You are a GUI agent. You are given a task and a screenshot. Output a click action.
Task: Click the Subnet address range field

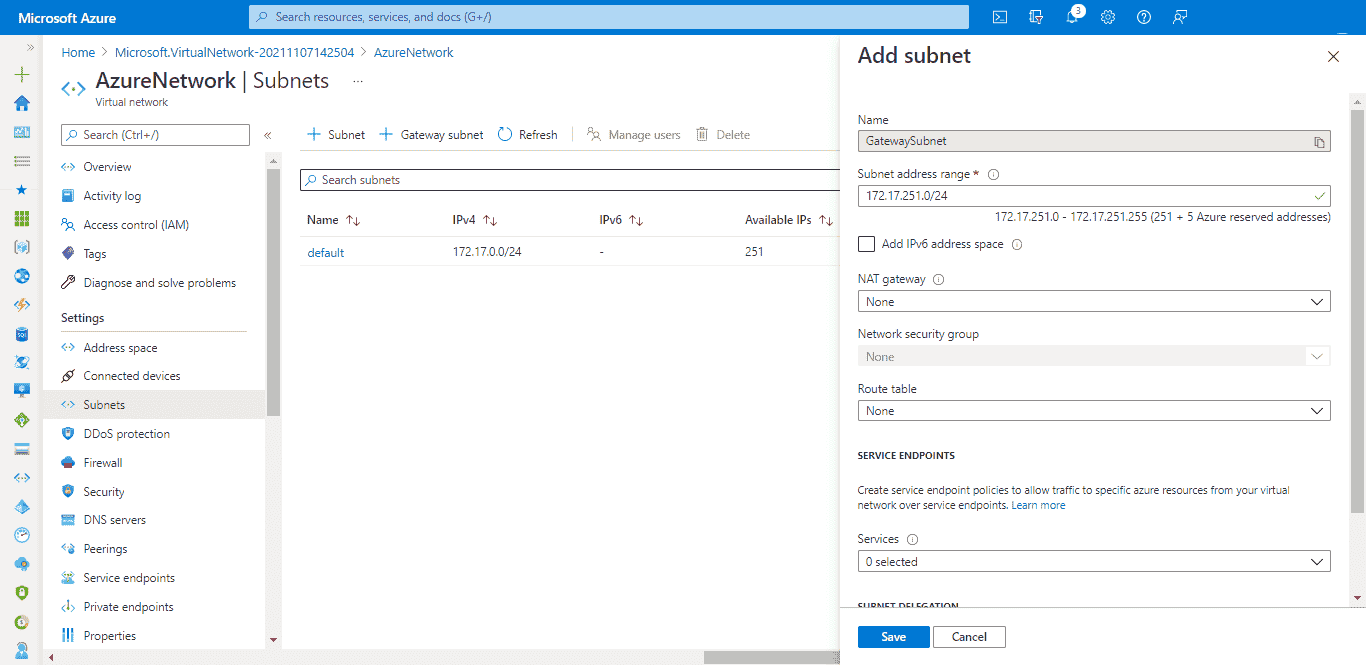tap(1094, 196)
